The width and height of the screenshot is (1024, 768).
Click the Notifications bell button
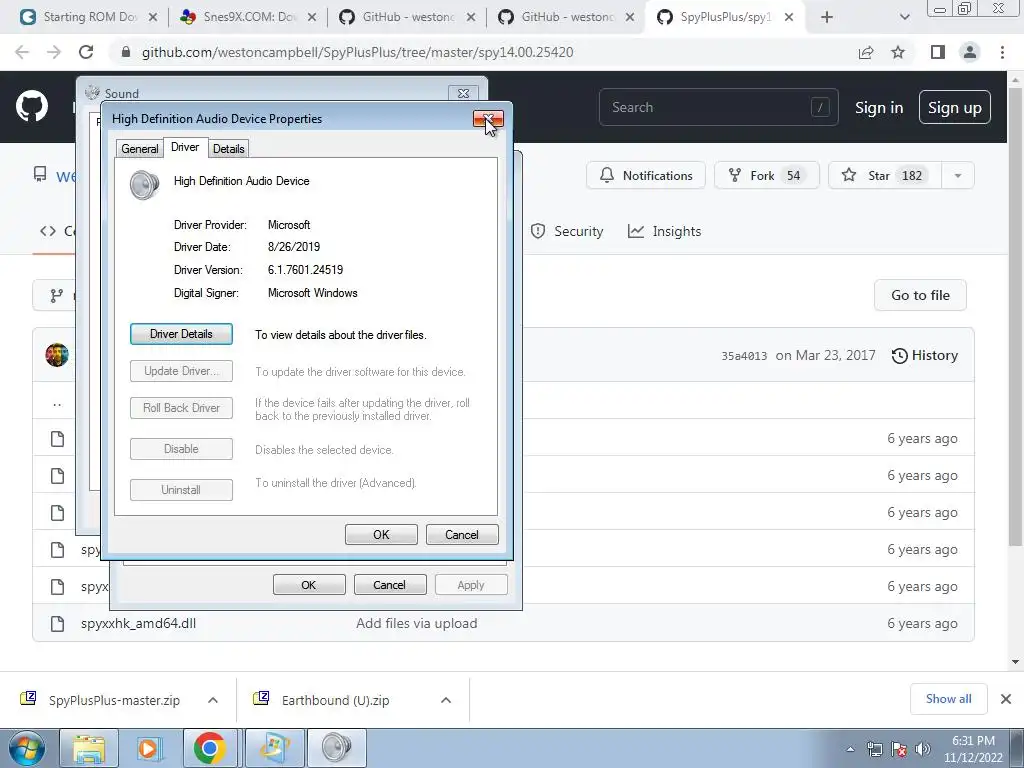(645, 175)
